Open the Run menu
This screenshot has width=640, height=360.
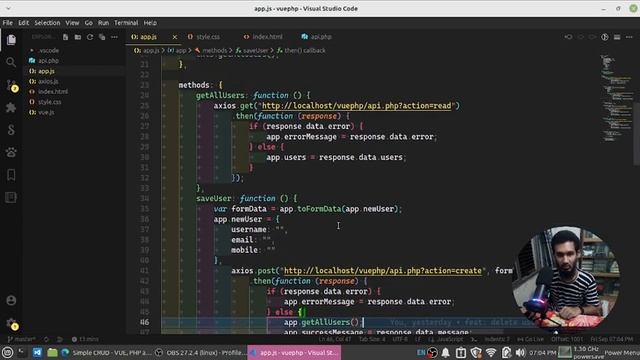click(x=103, y=23)
